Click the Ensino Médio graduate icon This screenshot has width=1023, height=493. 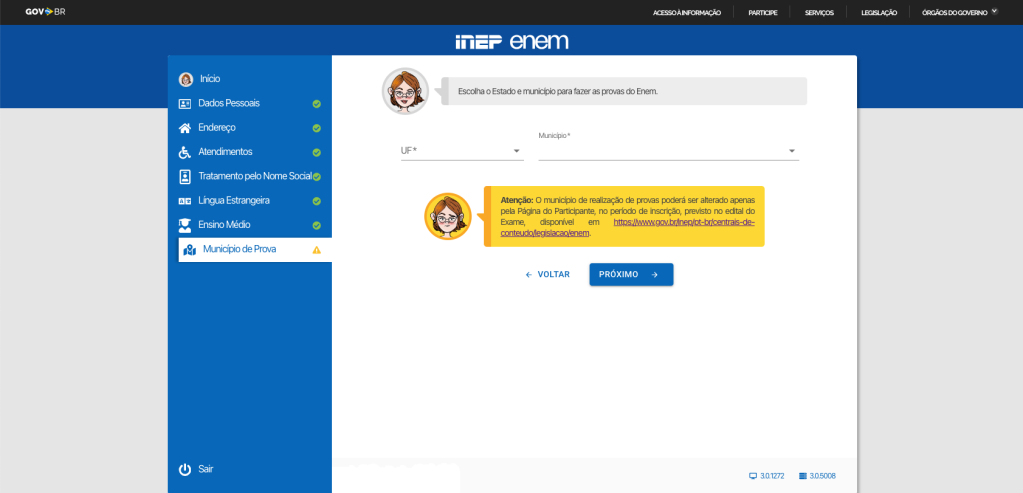[185, 225]
